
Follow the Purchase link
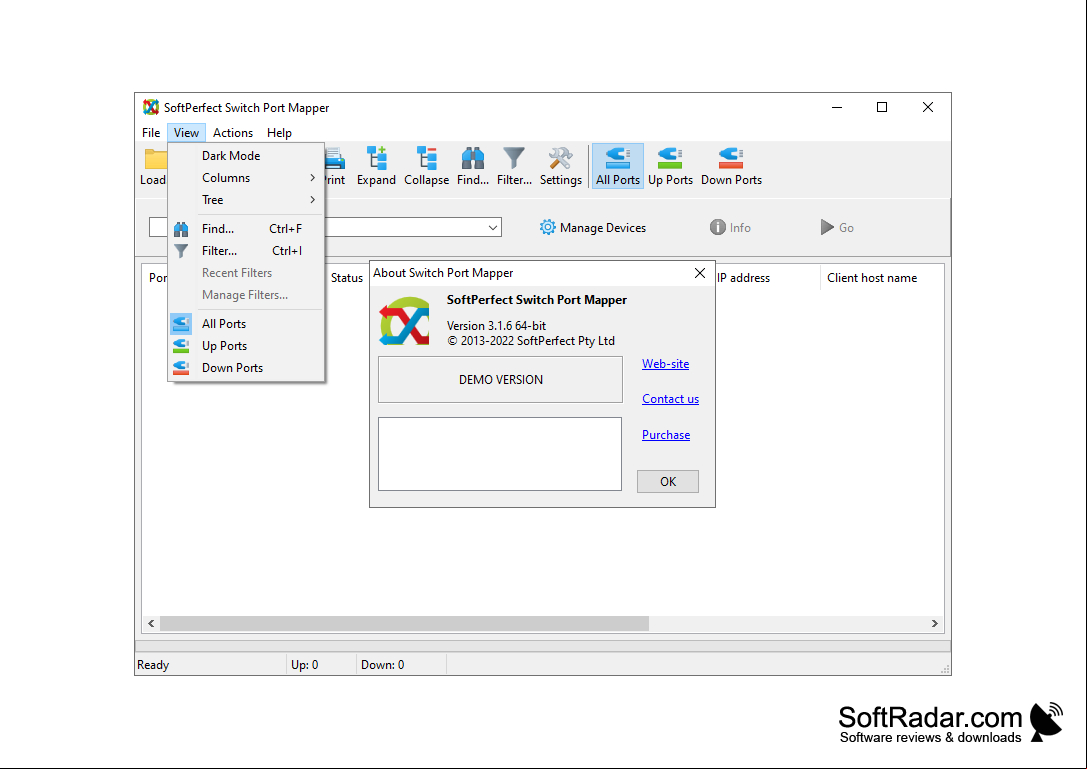click(x=666, y=435)
